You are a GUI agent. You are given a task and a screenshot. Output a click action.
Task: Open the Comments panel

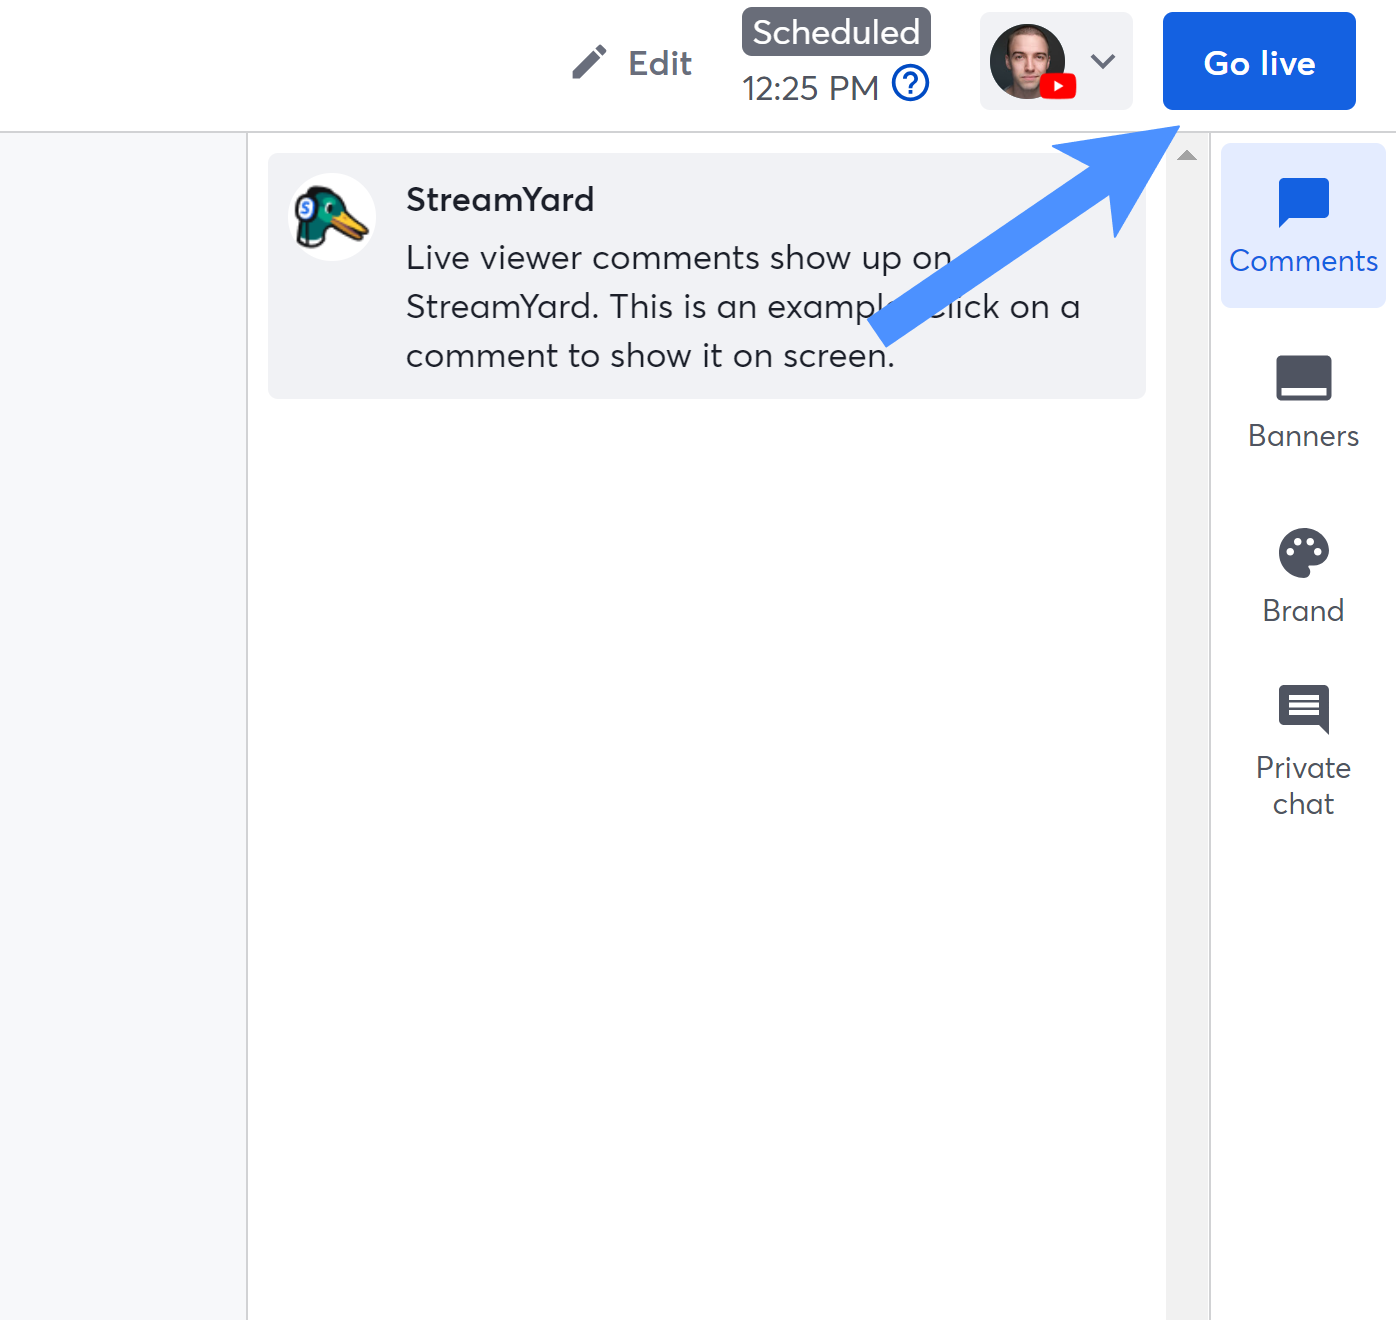pos(1302,225)
